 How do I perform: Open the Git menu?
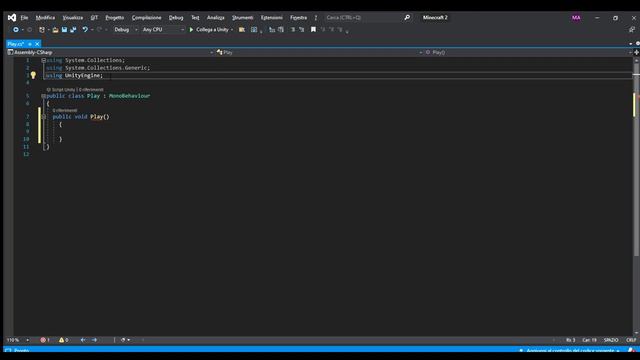[94, 18]
